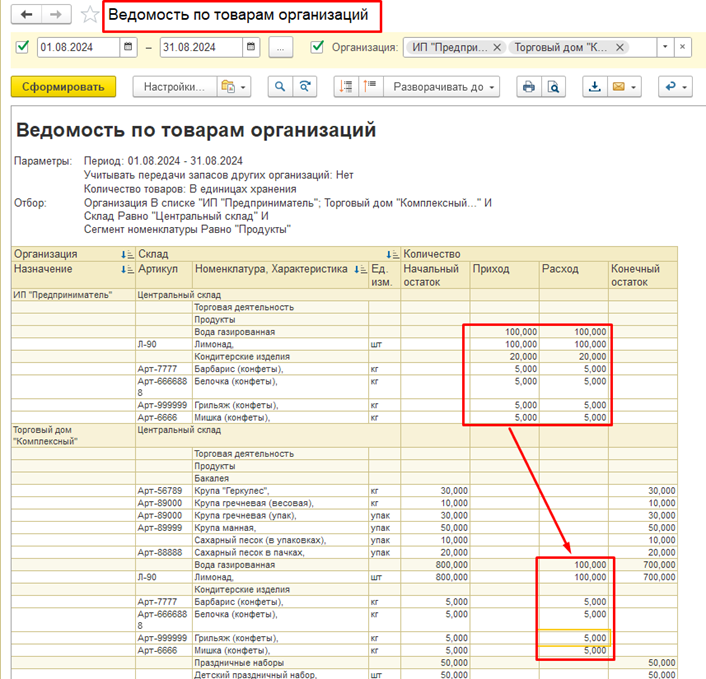706x679 pixels.
Task: Open period selection with ellipsis button
Action: 281,47
